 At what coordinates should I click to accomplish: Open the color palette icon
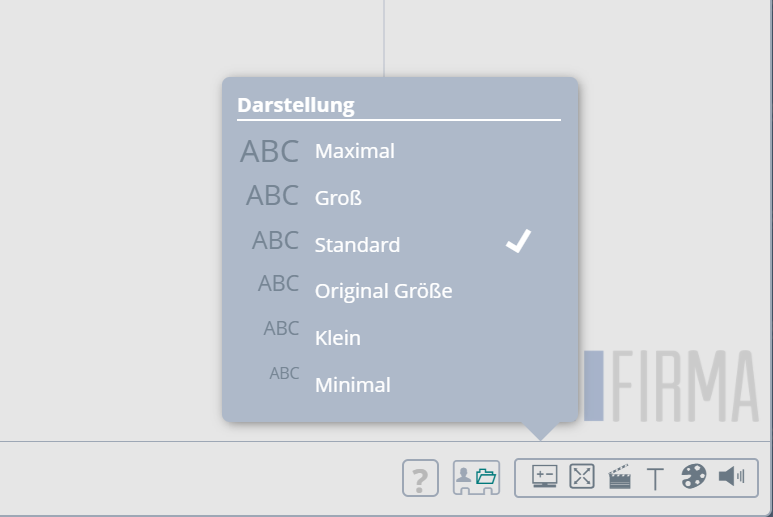click(693, 477)
